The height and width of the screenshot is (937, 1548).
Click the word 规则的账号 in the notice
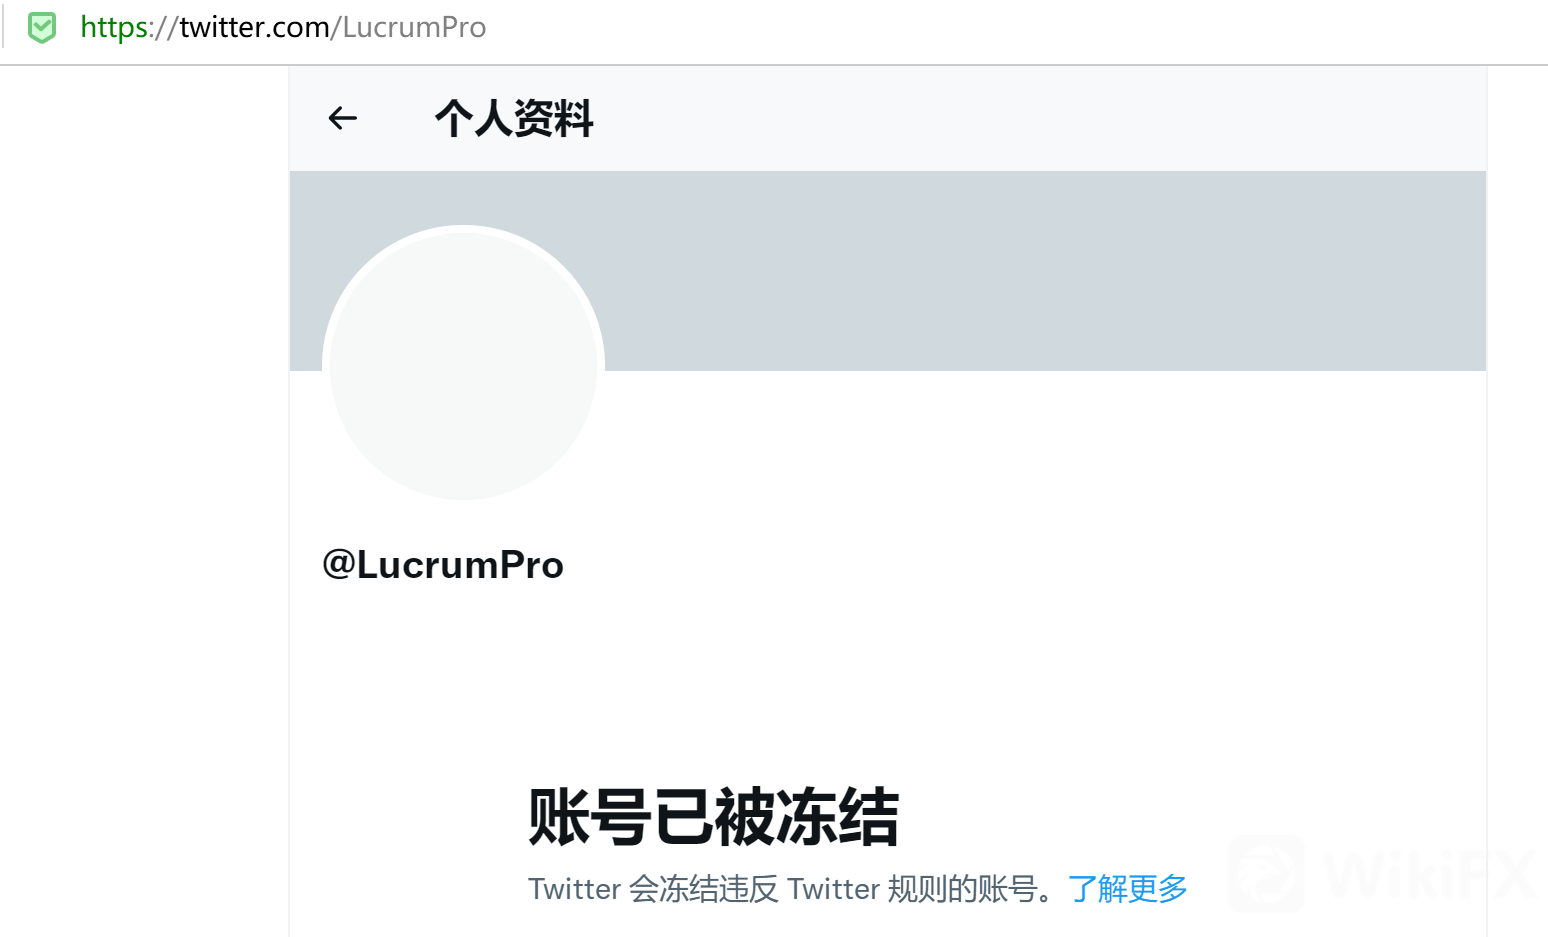click(x=962, y=888)
